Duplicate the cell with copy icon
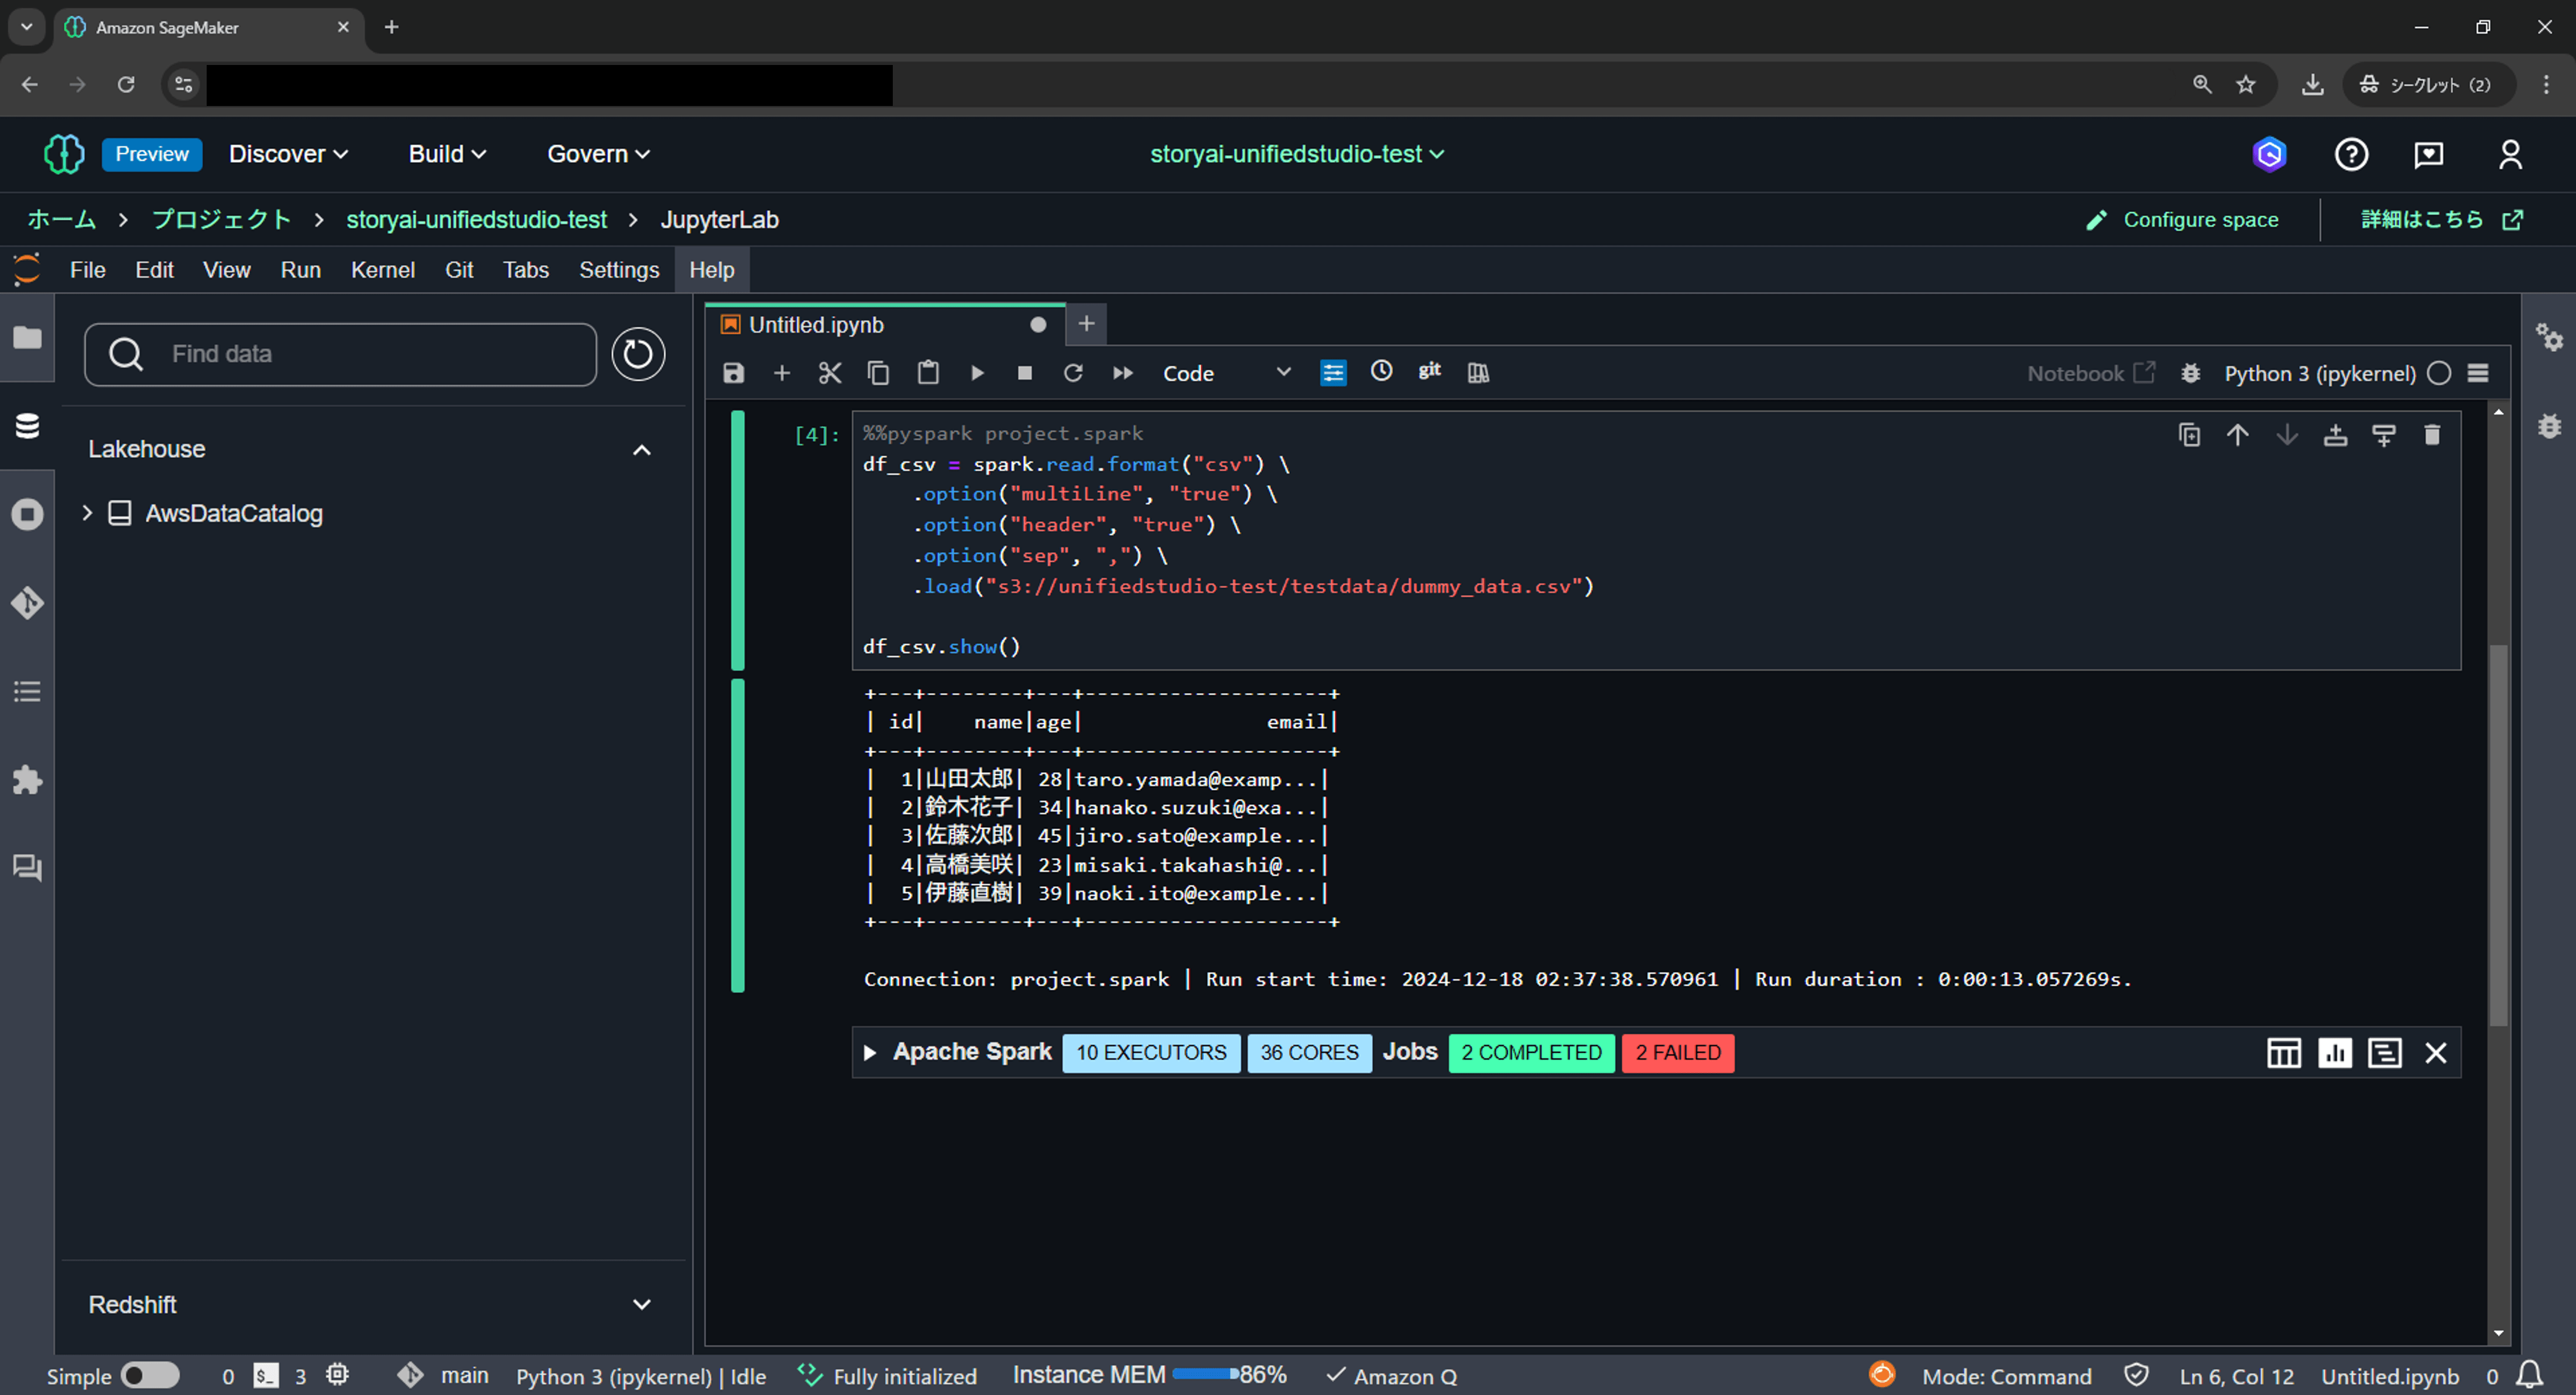This screenshot has height=1395, width=2576. click(x=2189, y=435)
